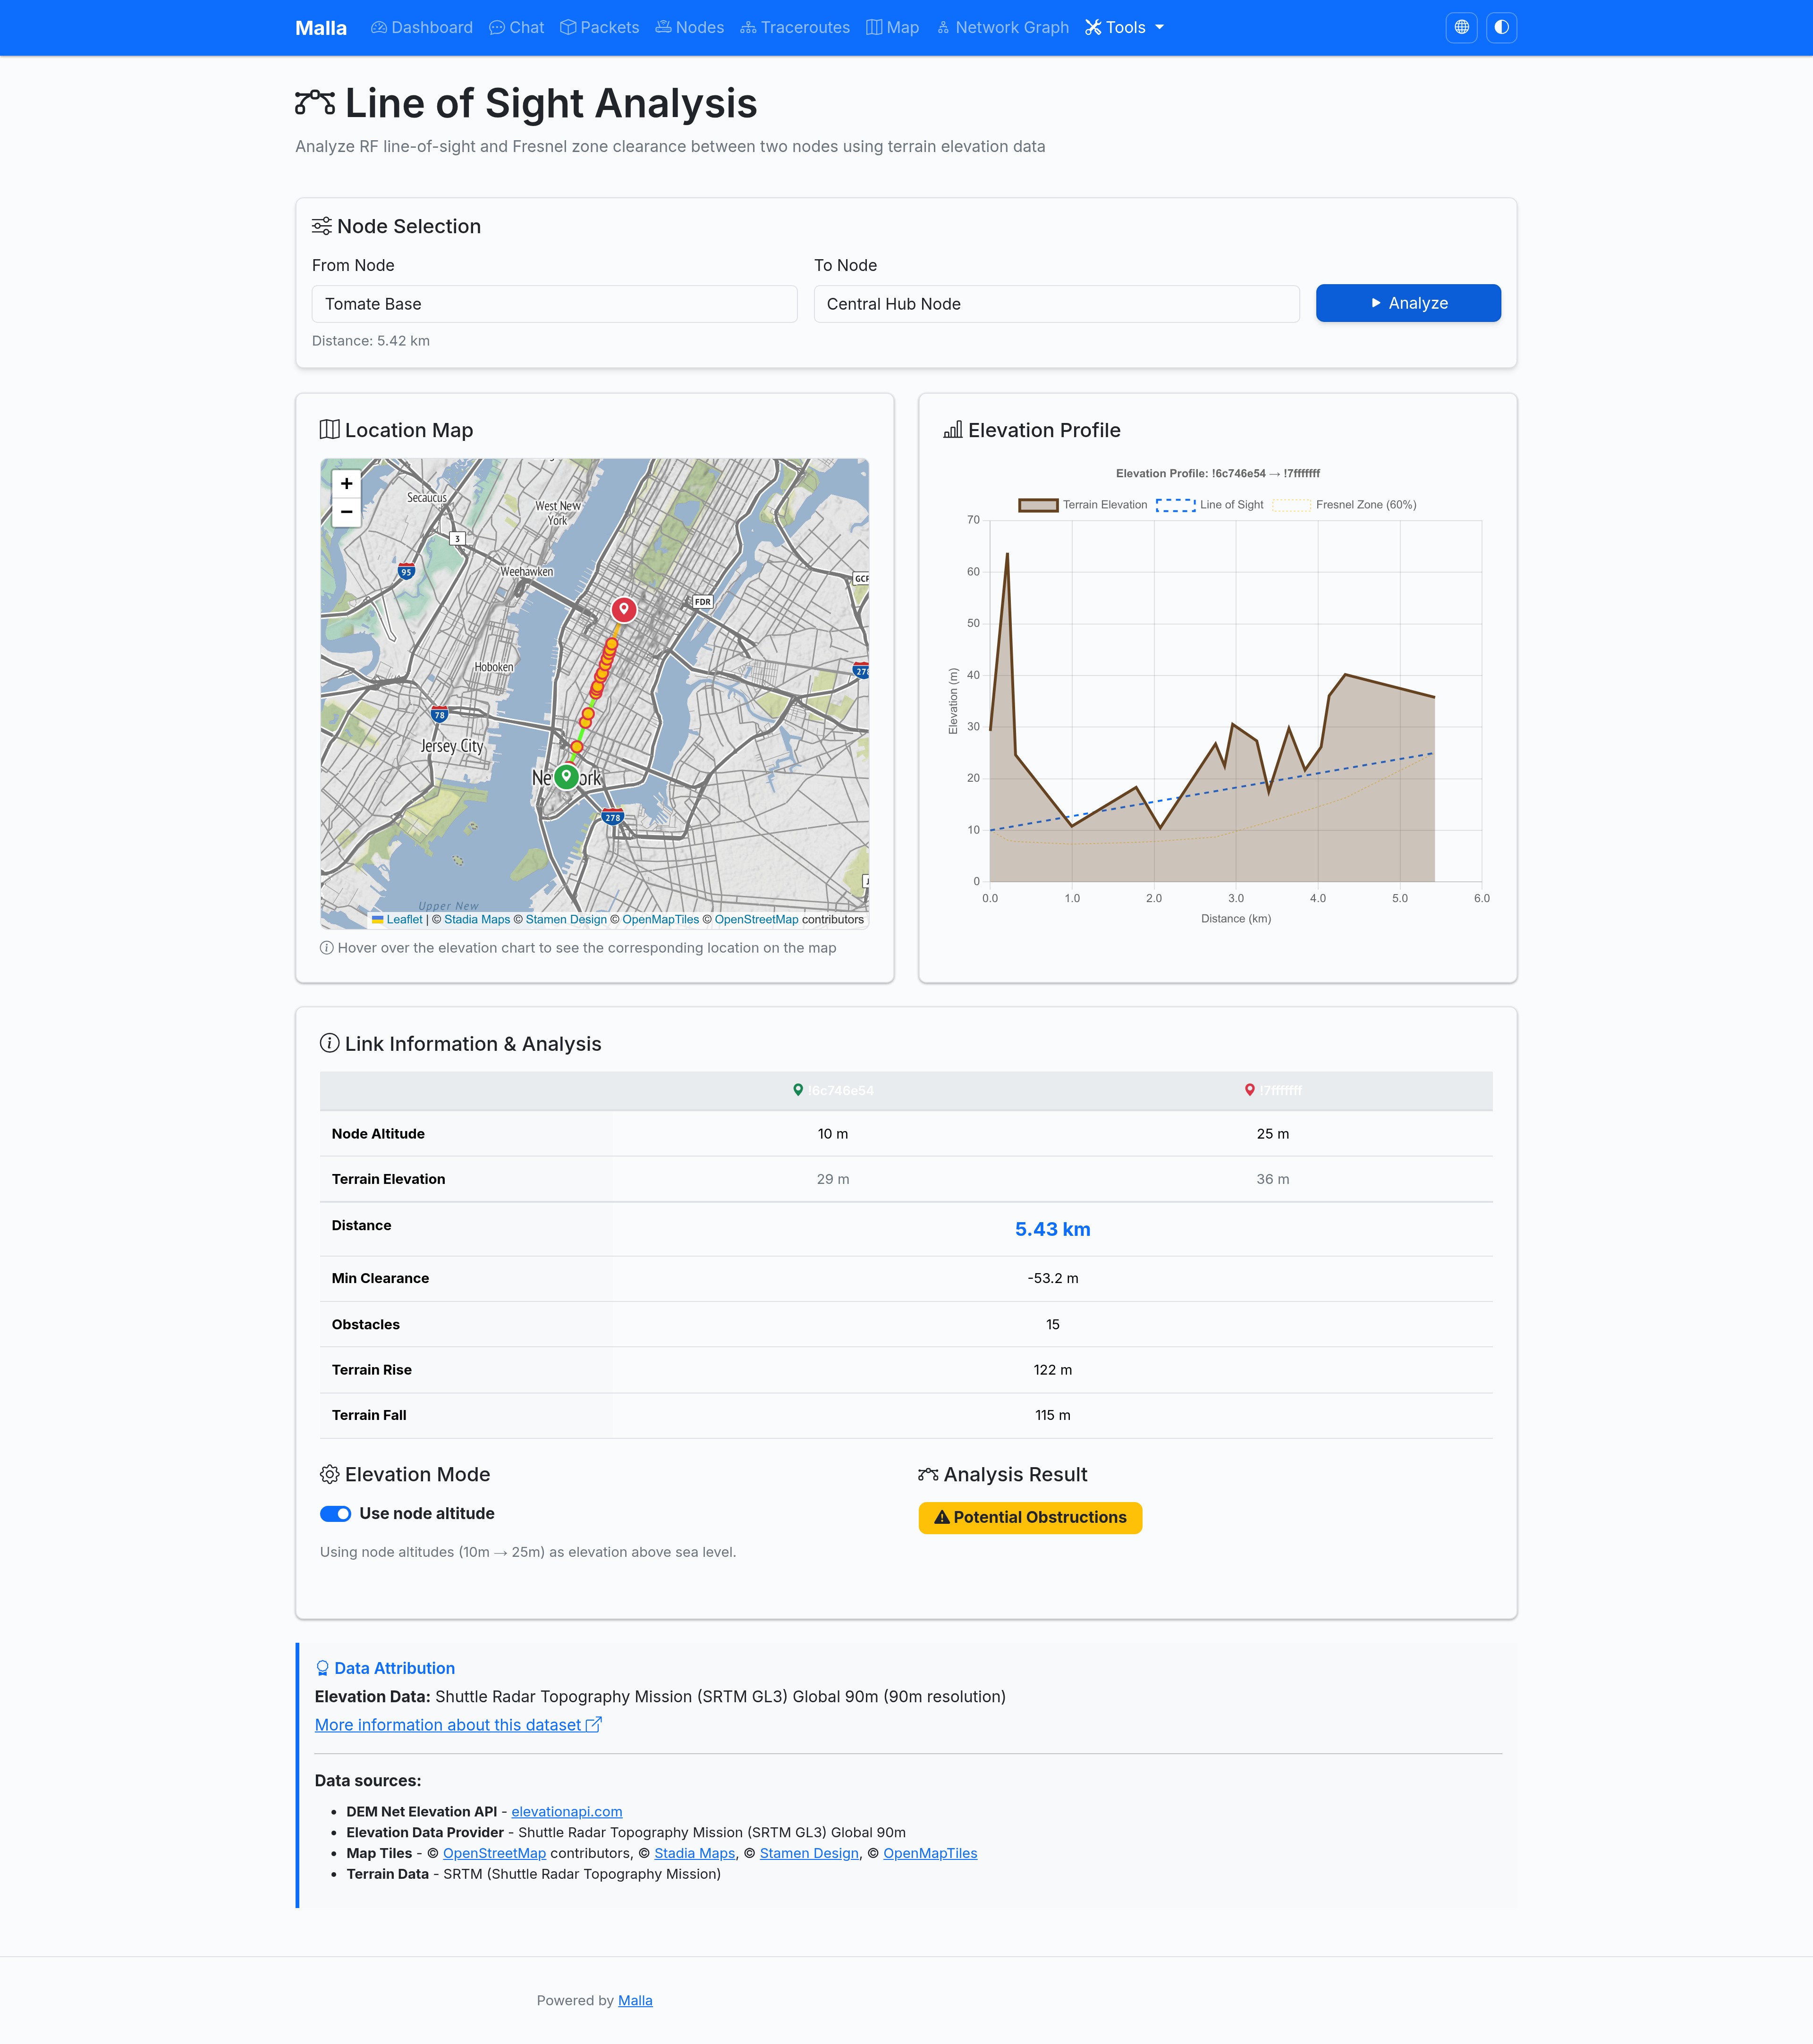Viewport: 1813px width, 2044px height.
Task: Open the elevationapi.com link
Action: (x=567, y=1812)
